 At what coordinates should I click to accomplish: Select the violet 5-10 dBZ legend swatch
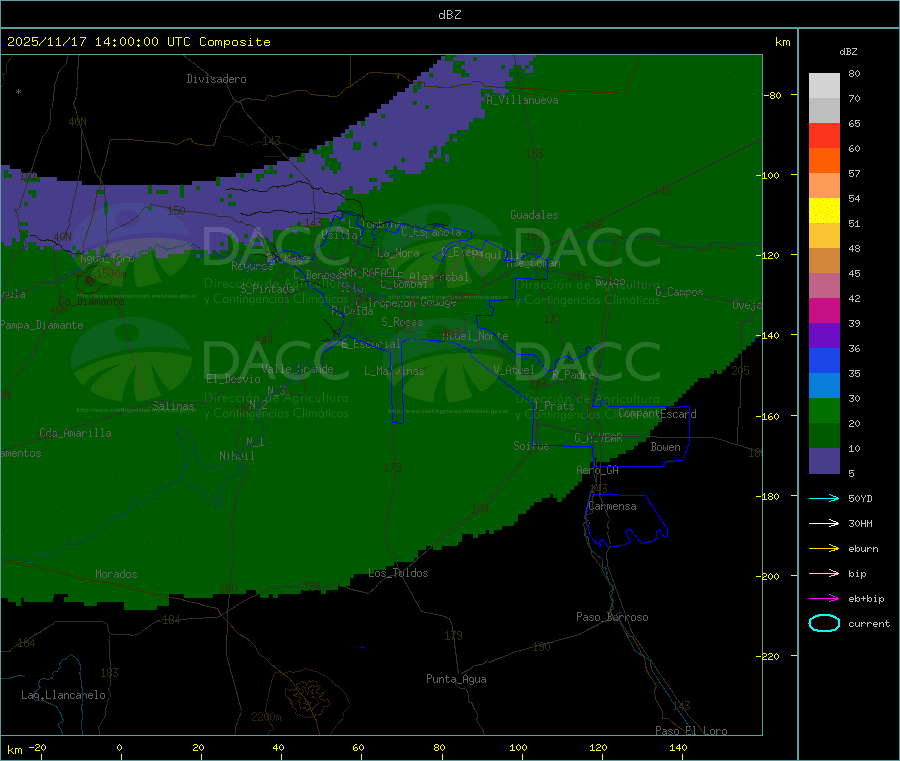click(x=824, y=461)
